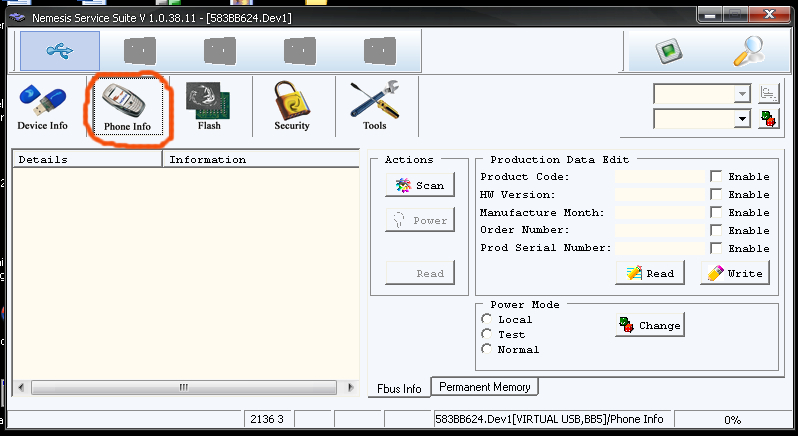Screen dimensions: 798x436
Task: Open the Security section
Action: pyautogui.click(x=292, y=107)
